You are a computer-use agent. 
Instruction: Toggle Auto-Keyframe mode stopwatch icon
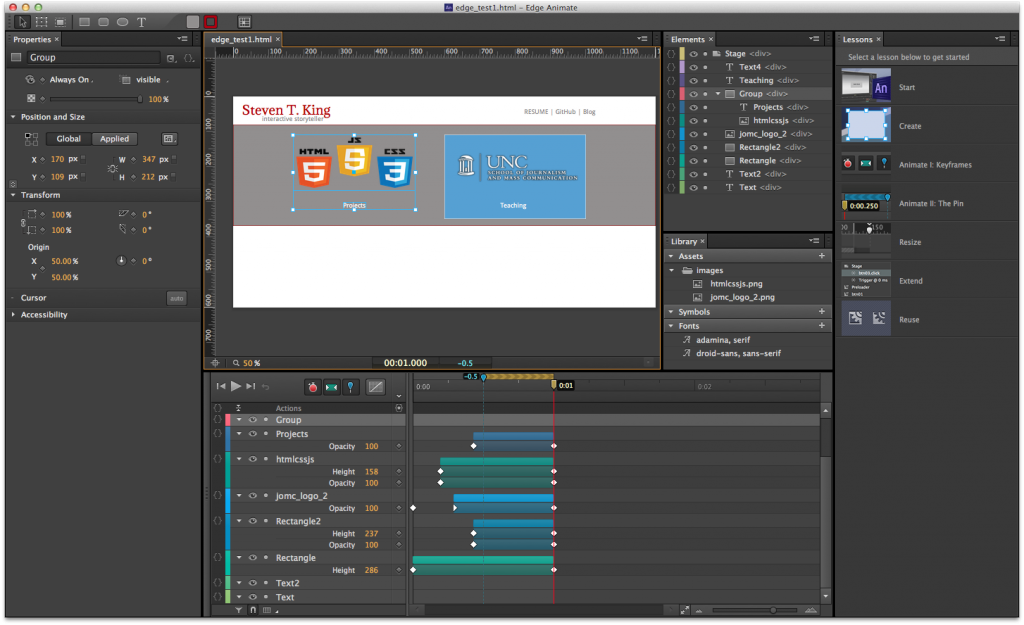(x=313, y=387)
